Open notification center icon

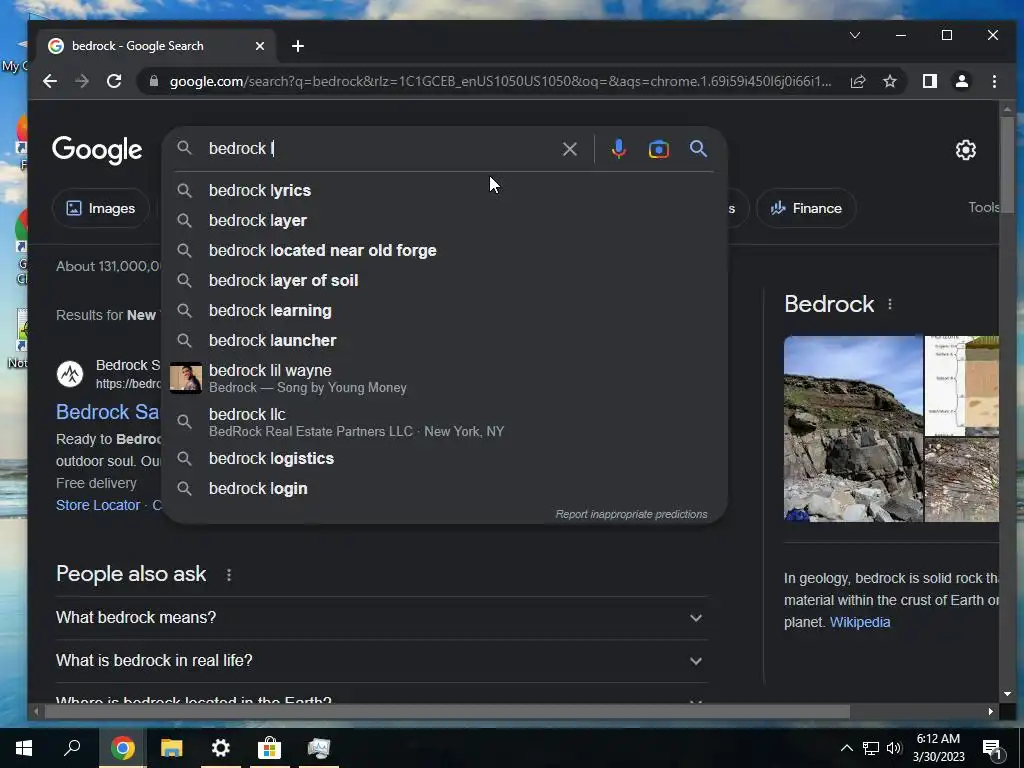pos(993,748)
